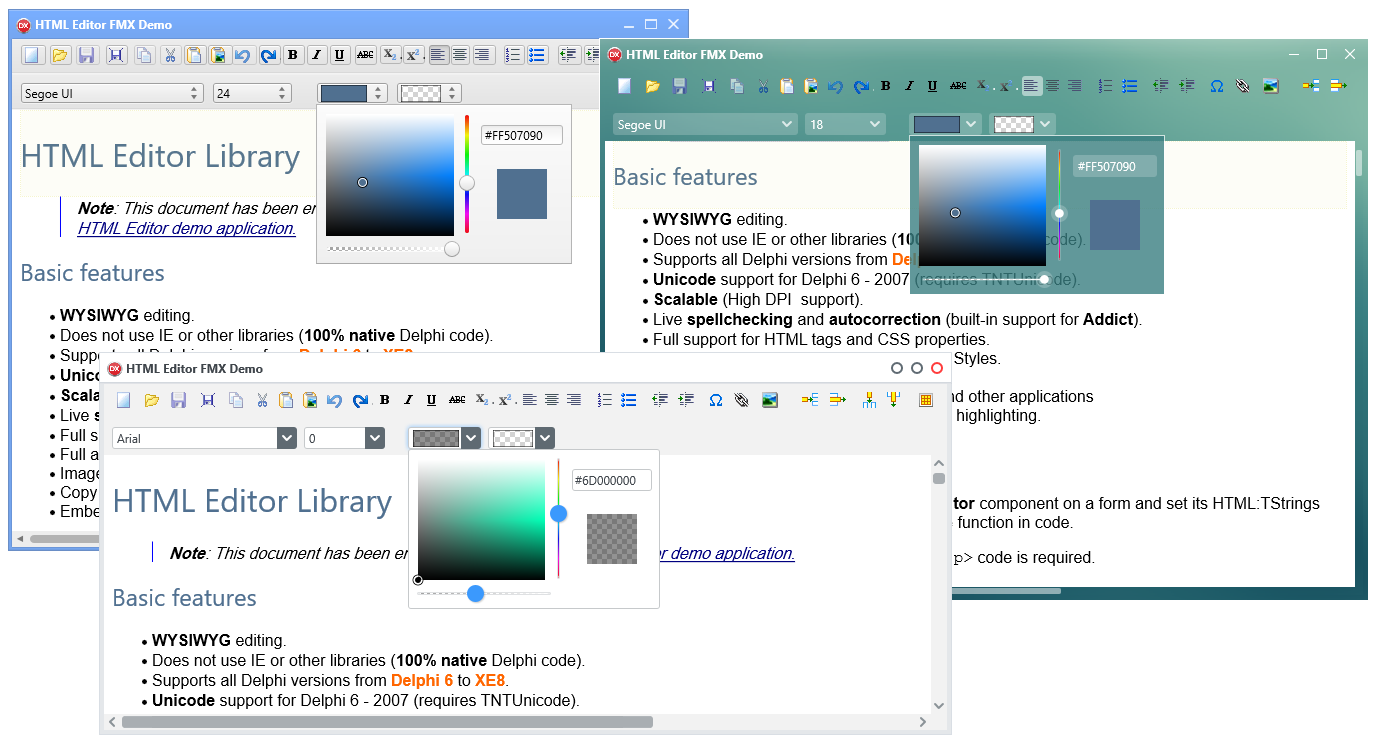Toggle Underline in front window toolbar
This screenshot has width=1377, height=742.
[431, 400]
